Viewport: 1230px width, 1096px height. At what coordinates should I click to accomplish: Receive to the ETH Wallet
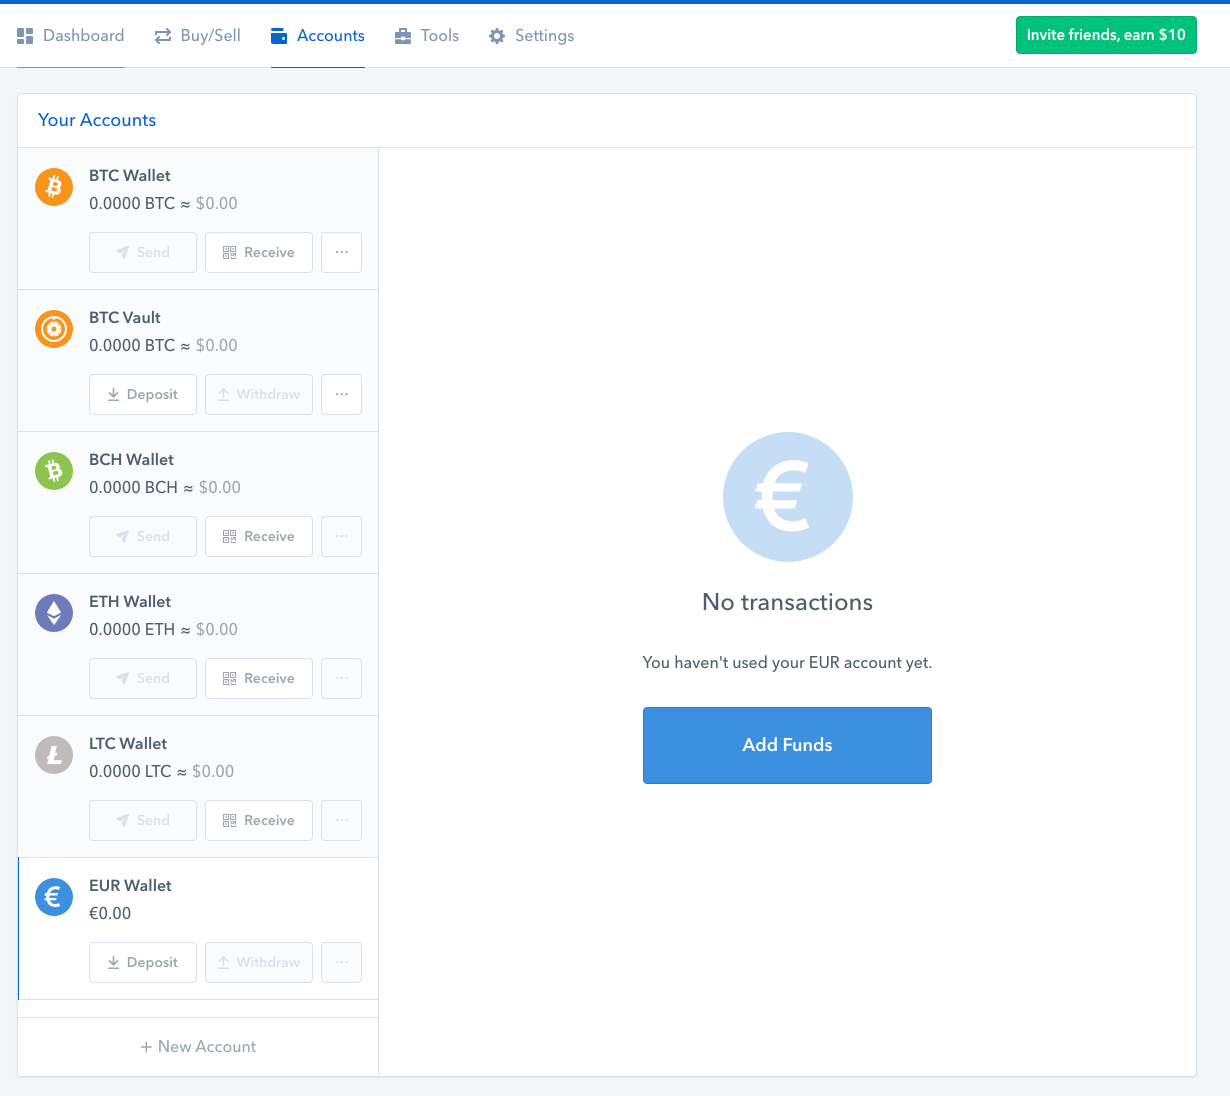pyautogui.click(x=259, y=679)
